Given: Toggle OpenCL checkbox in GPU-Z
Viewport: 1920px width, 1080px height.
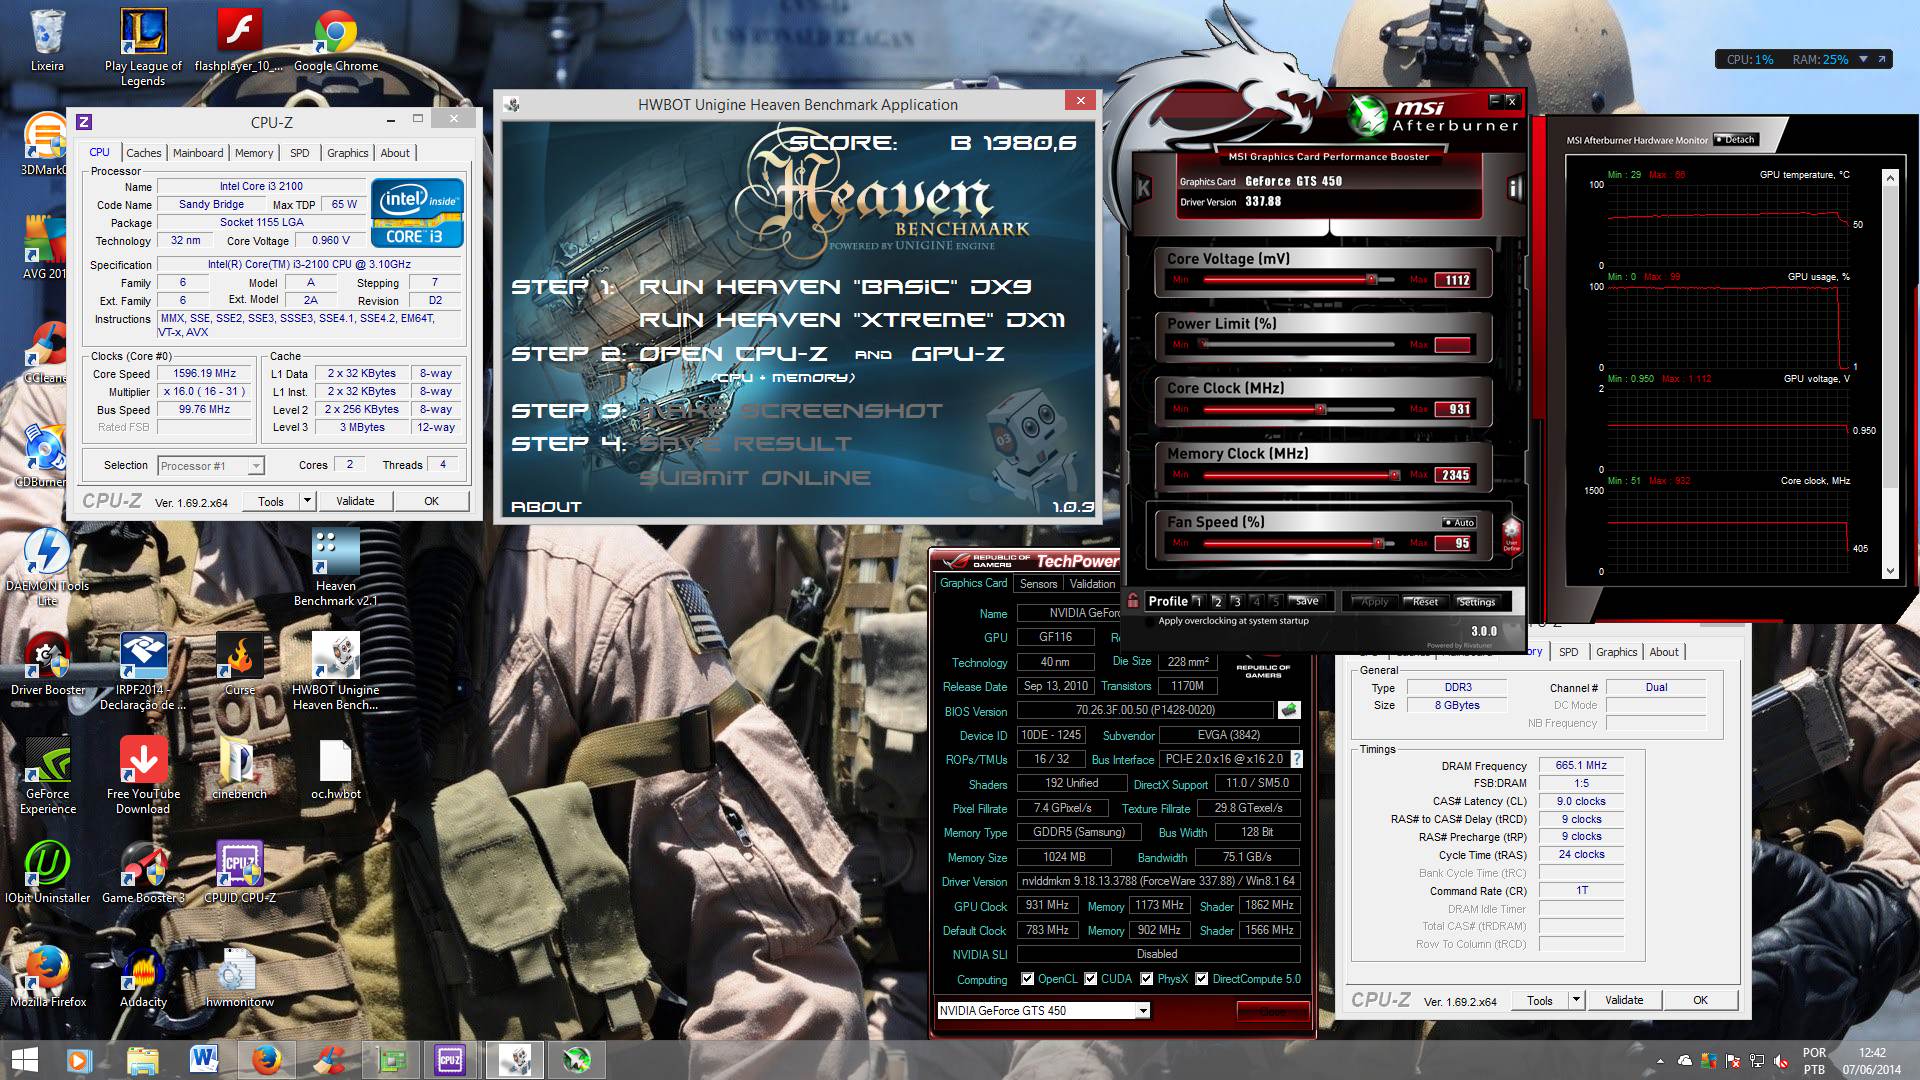Looking at the screenshot, I should [1027, 979].
